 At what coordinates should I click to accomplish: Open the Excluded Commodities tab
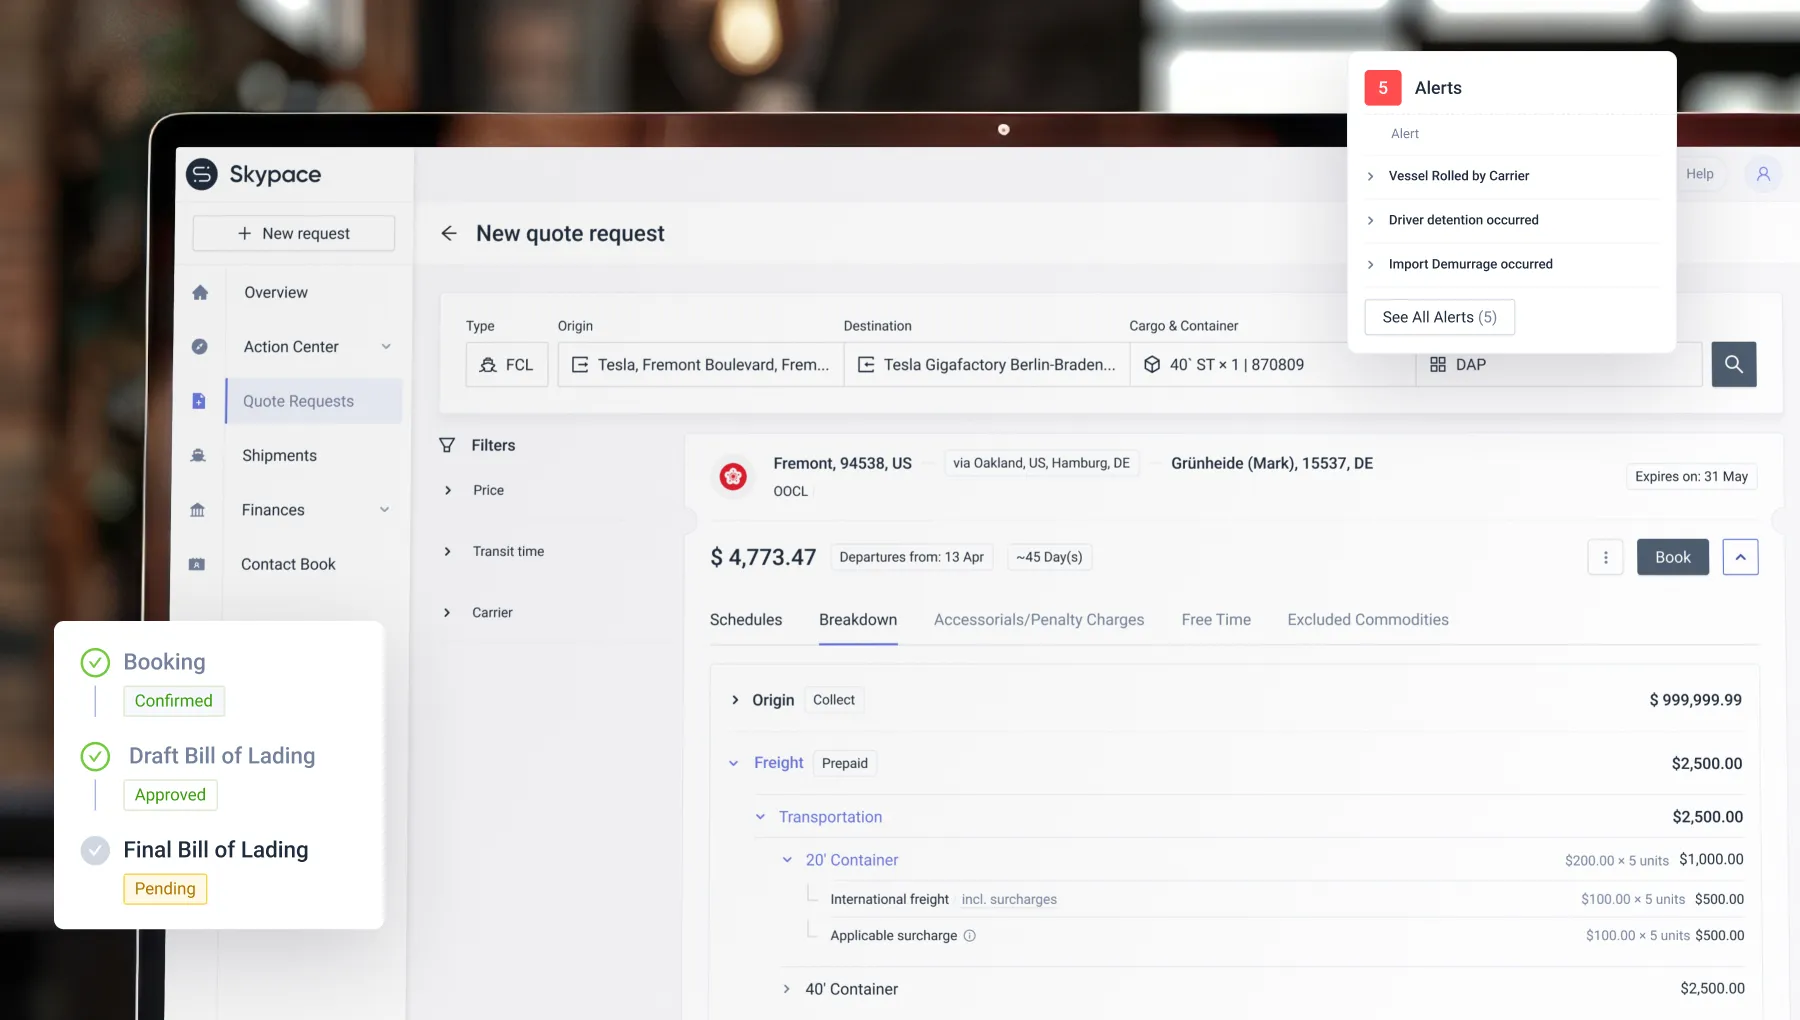tap(1368, 620)
